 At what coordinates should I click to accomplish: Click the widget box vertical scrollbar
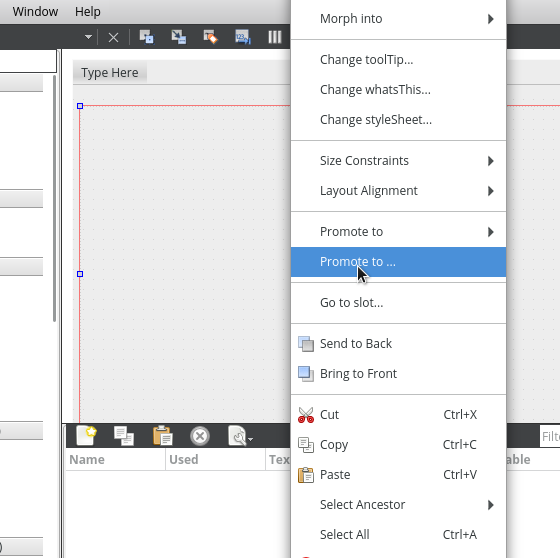[54, 198]
